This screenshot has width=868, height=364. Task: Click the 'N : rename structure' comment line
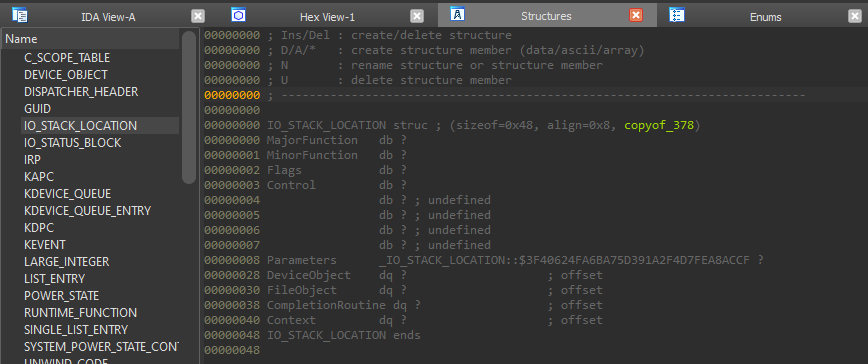click(435, 65)
